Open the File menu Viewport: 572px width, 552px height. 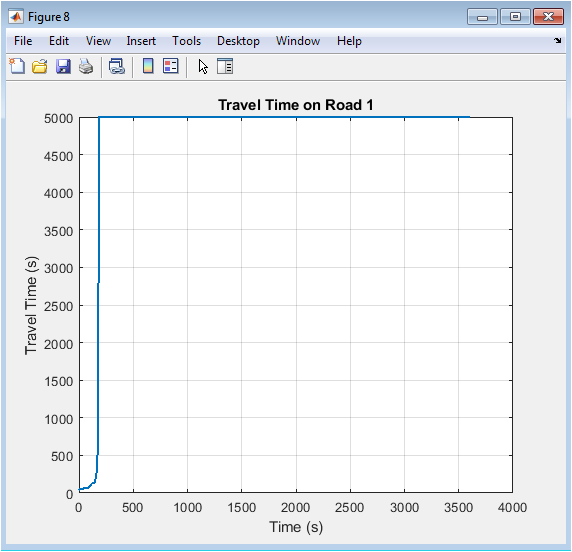coord(23,41)
